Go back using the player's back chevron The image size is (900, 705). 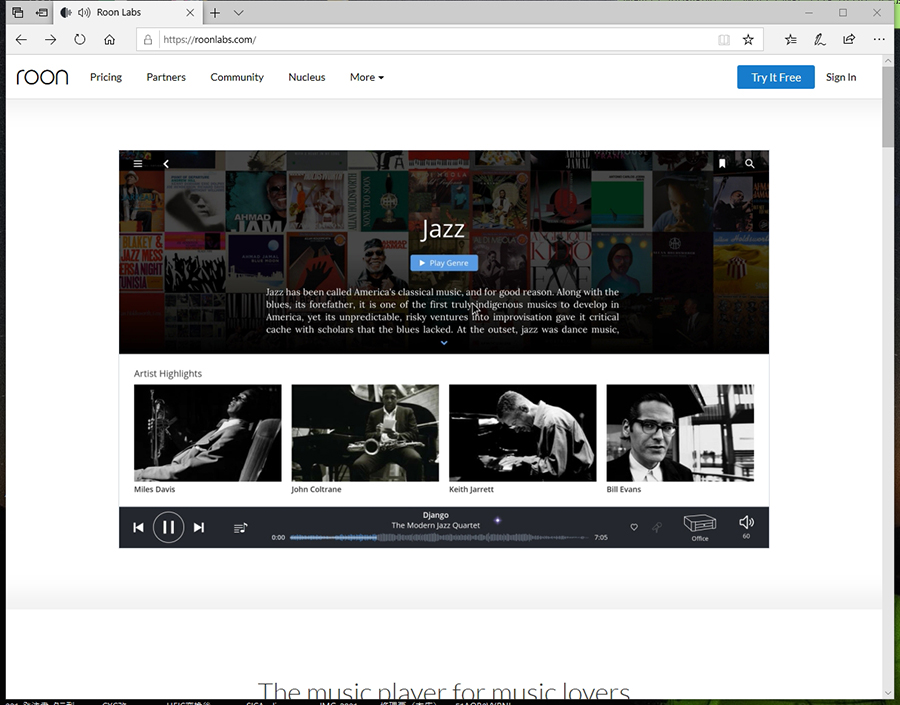[166, 164]
